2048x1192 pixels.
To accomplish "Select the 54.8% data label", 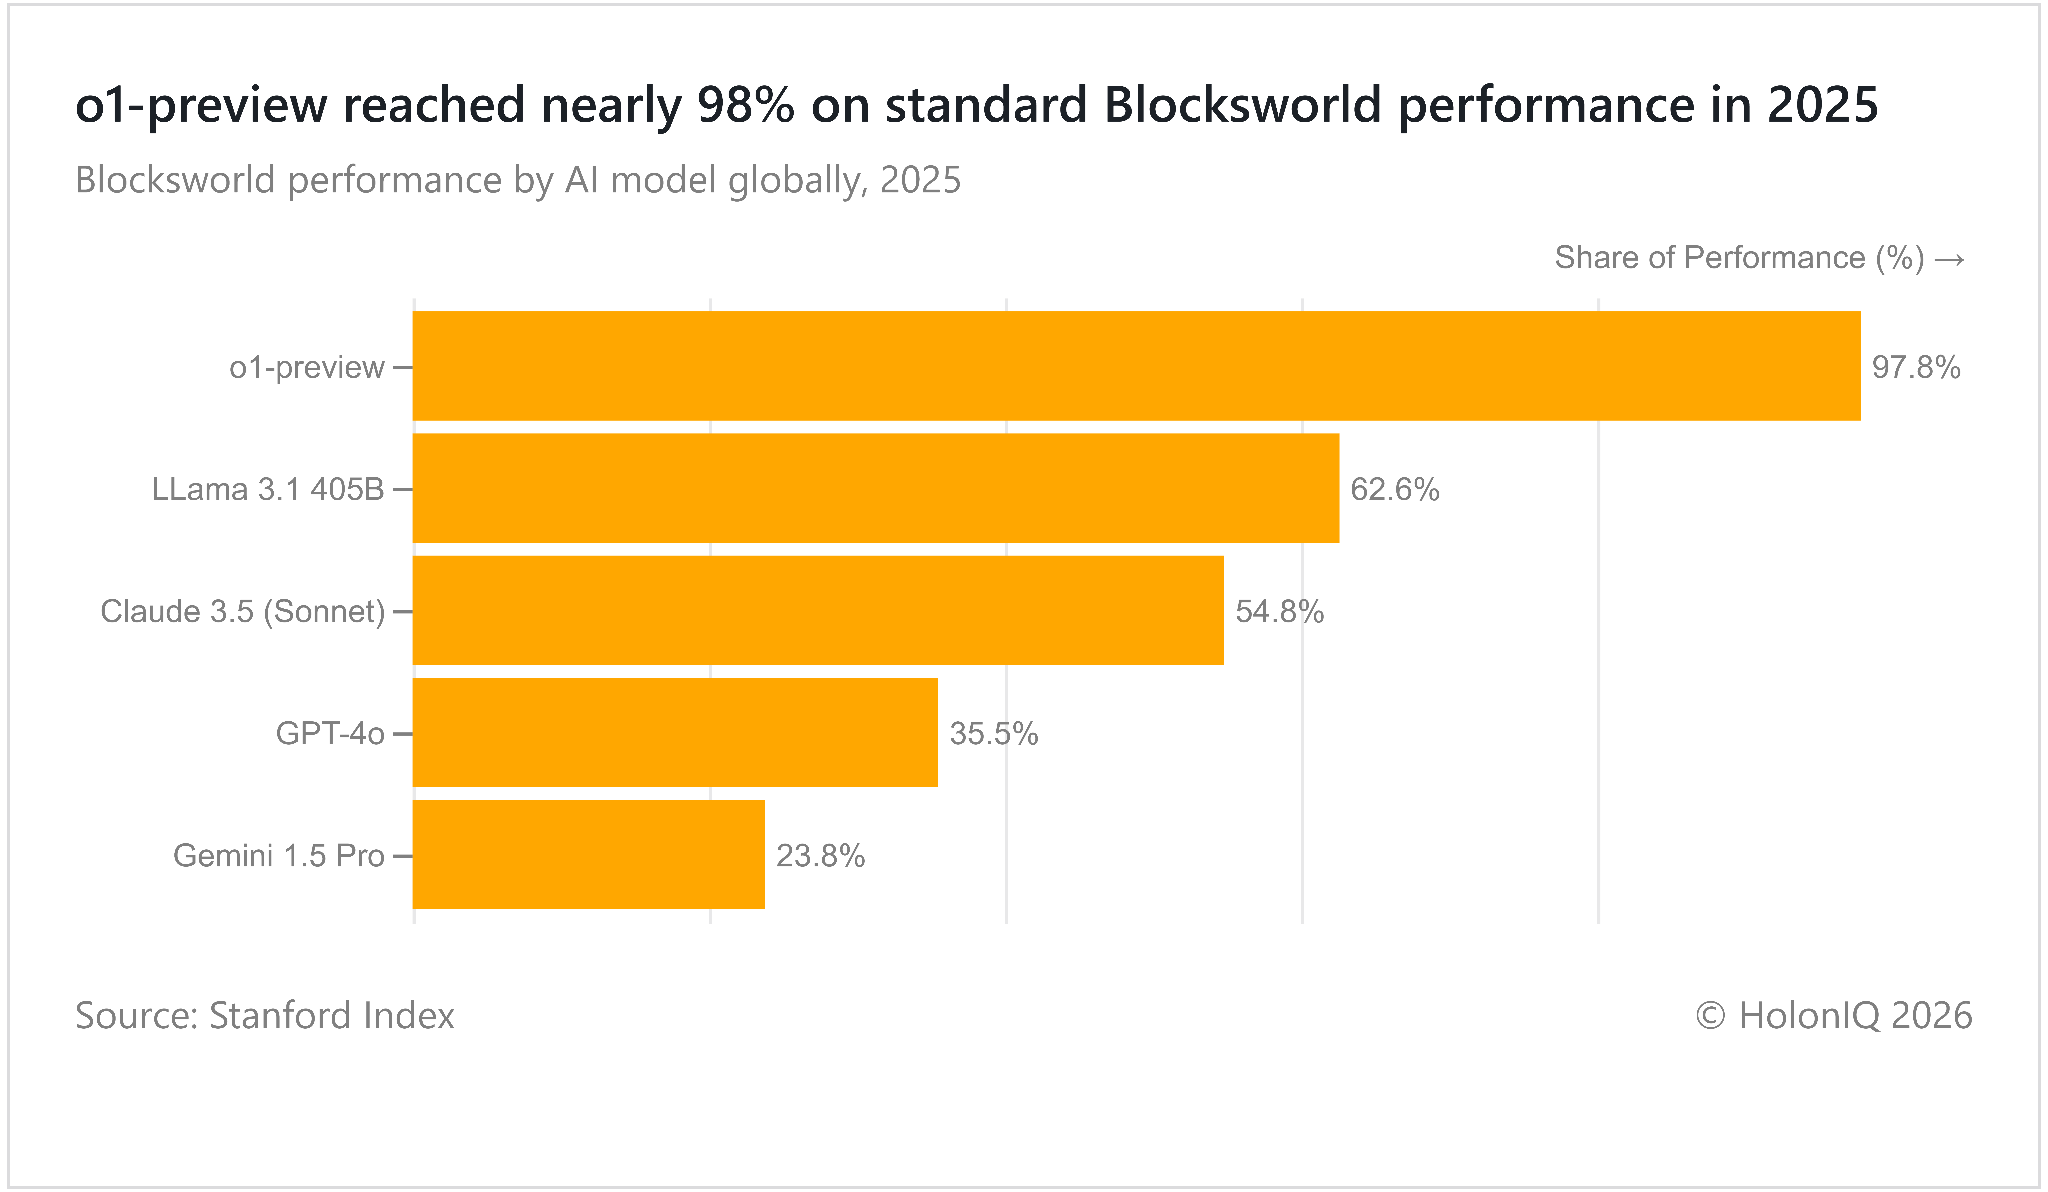I will click(x=1280, y=611).
